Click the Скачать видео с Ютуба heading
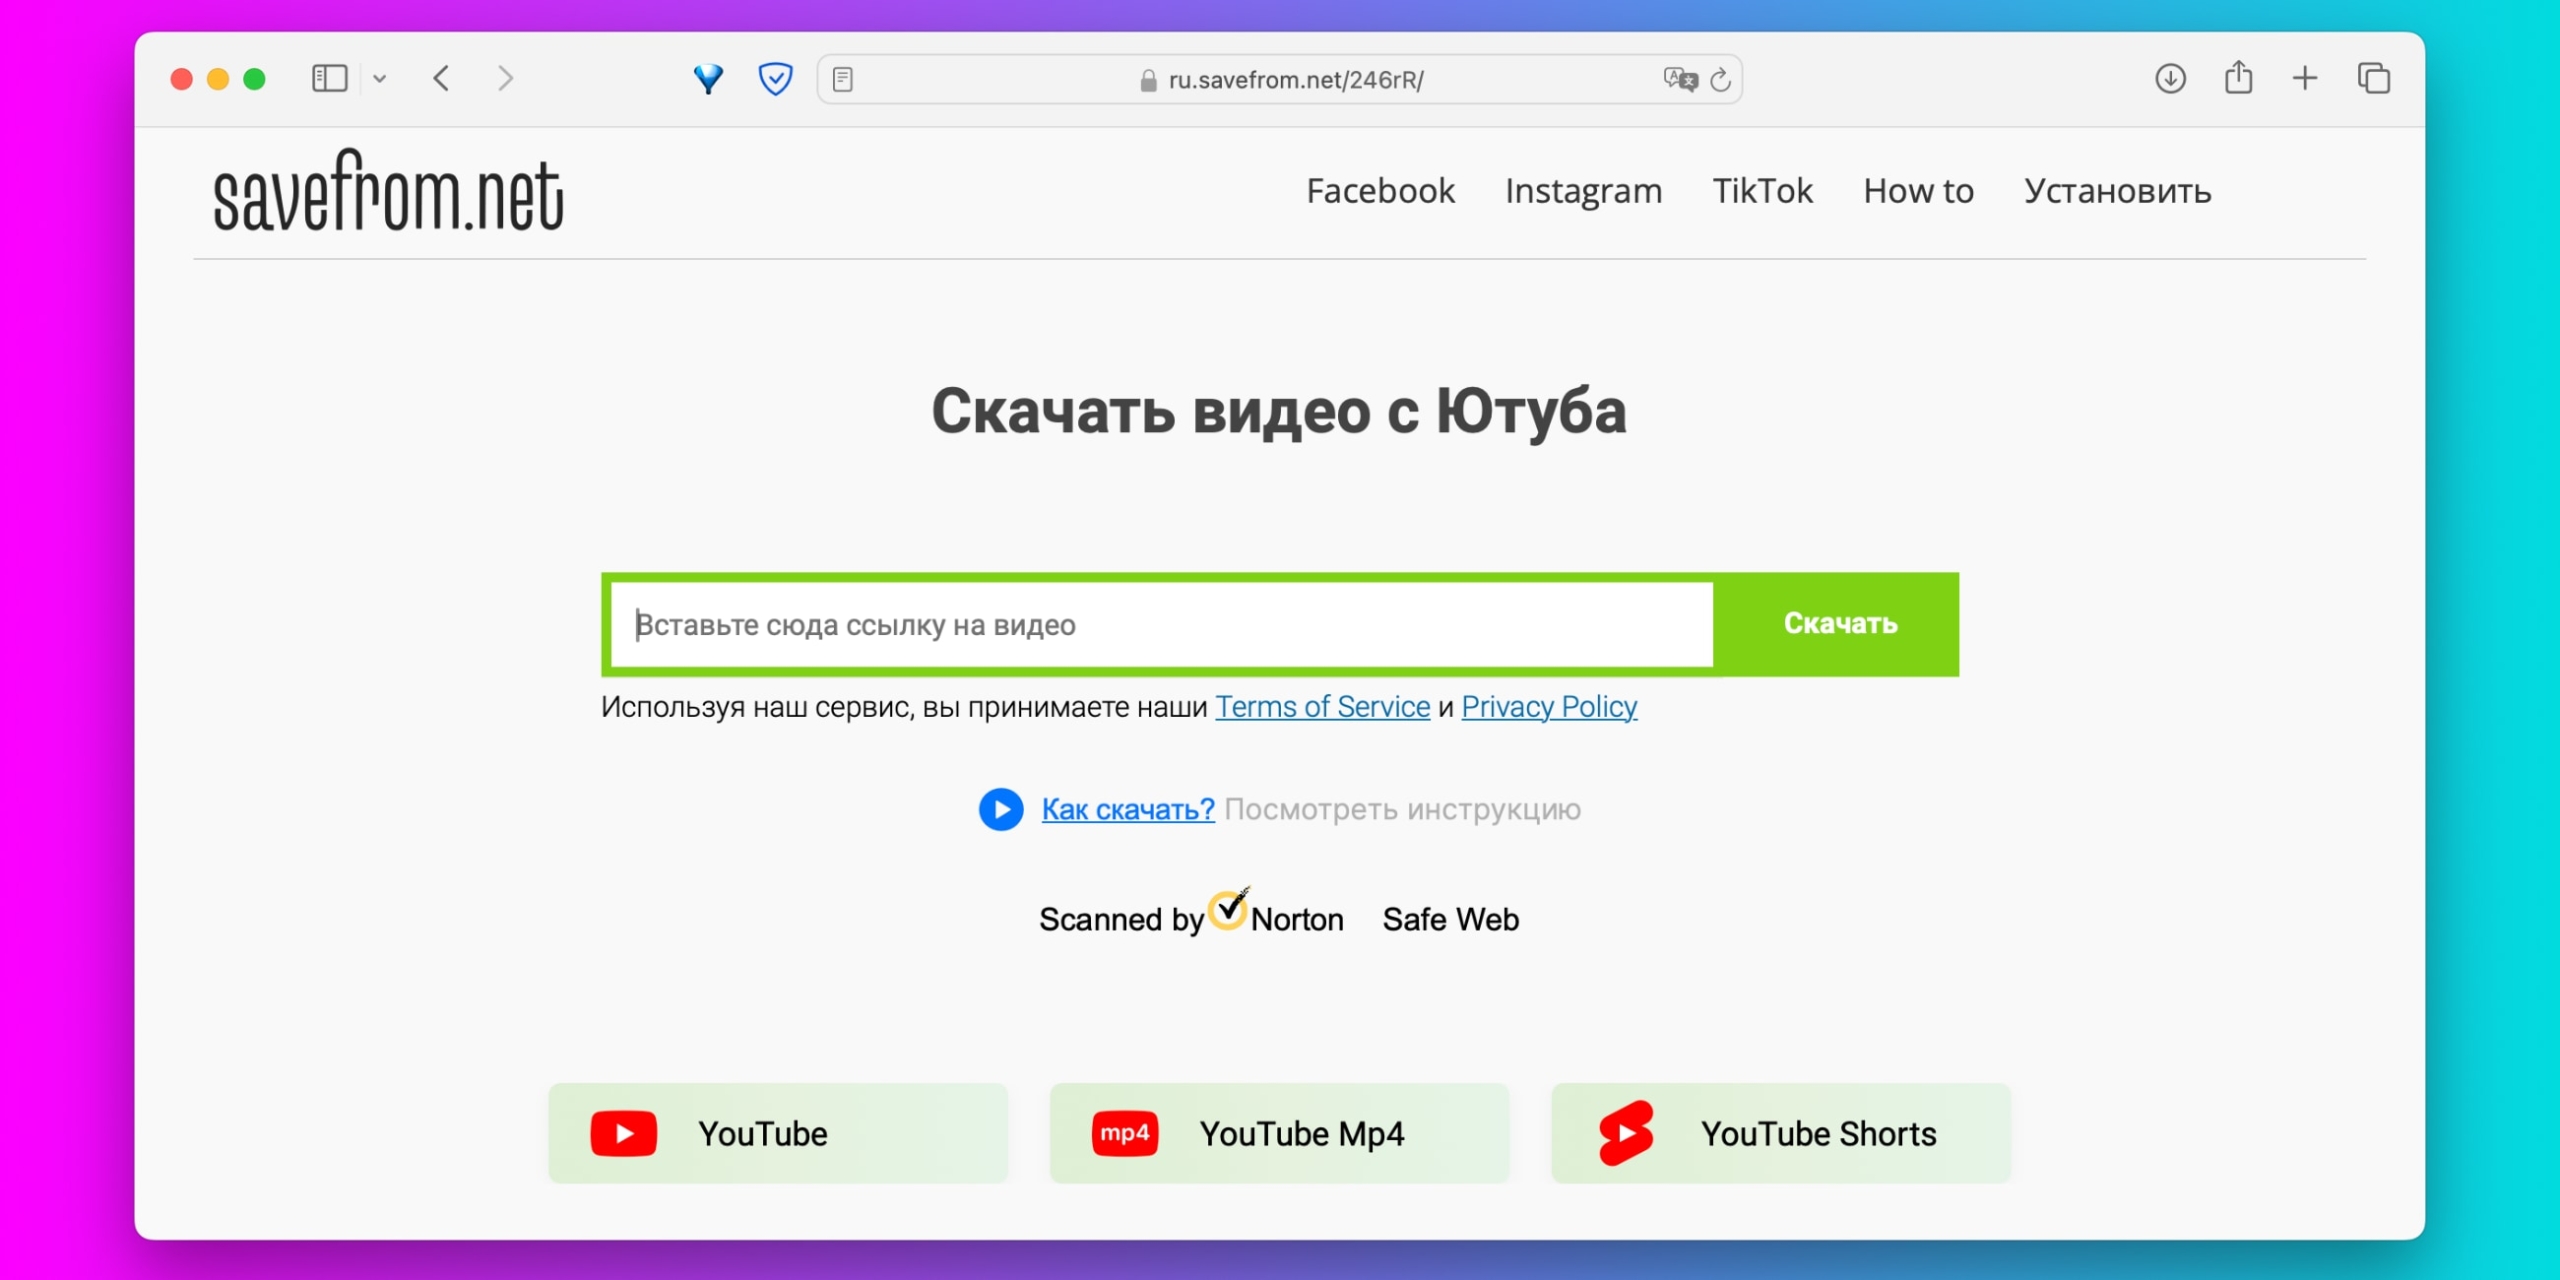2560x1280 pixels. coord(1279,411)
